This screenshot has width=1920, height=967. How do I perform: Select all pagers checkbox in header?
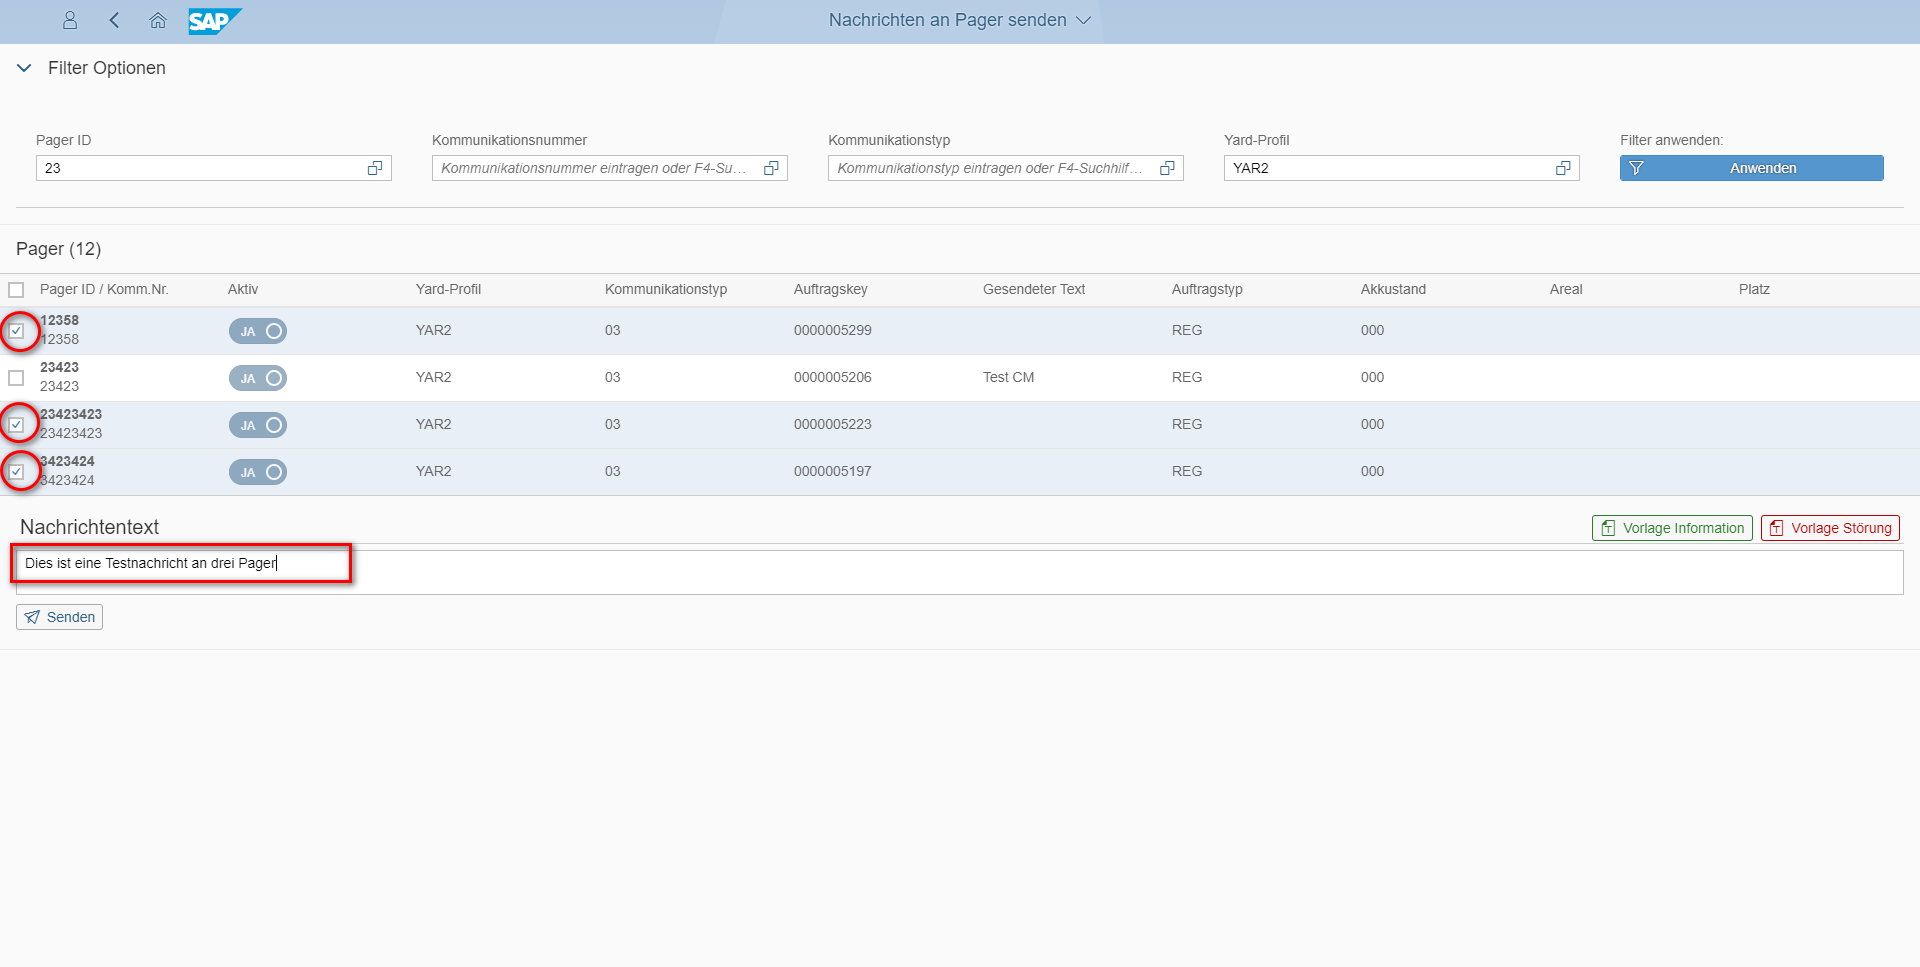(x=16, y=290)
